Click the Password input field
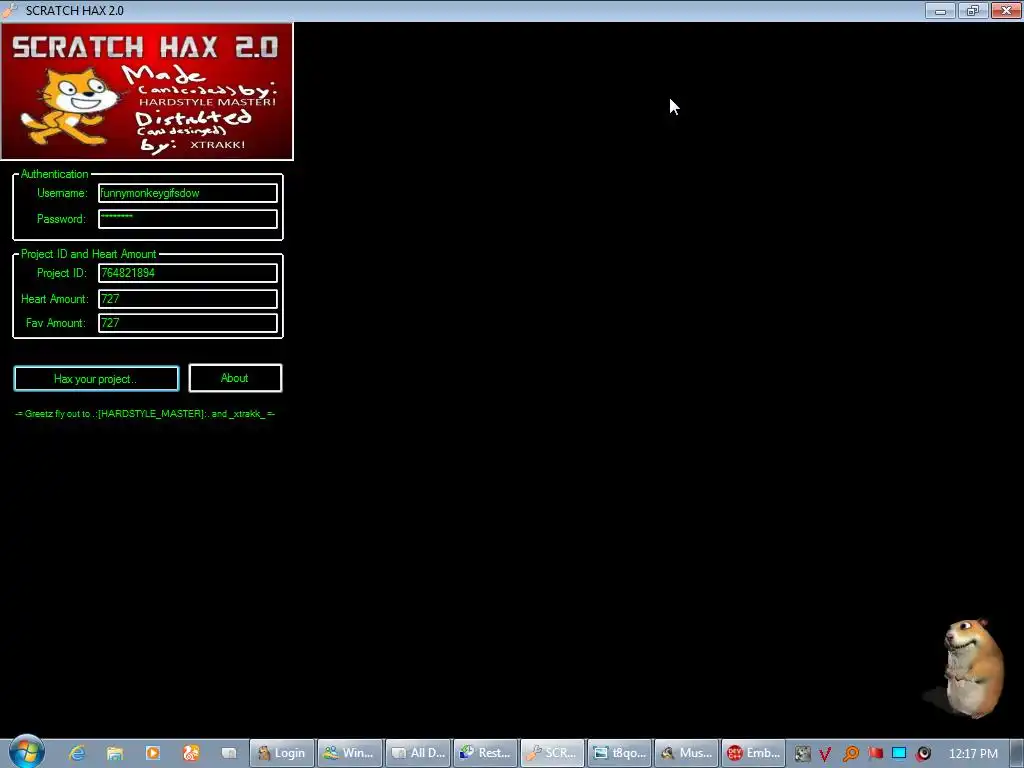The height and width of the screenshot is (768, 1024). pos(187,219)
